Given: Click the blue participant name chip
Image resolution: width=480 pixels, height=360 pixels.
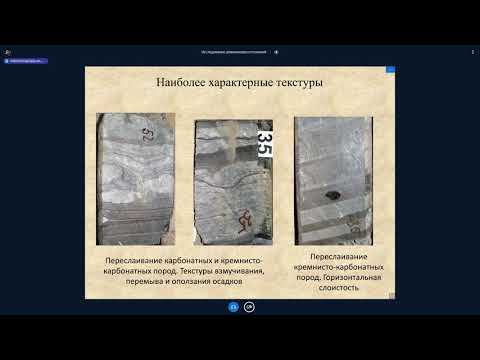Looking at the screenshot, I should (26, 61).
